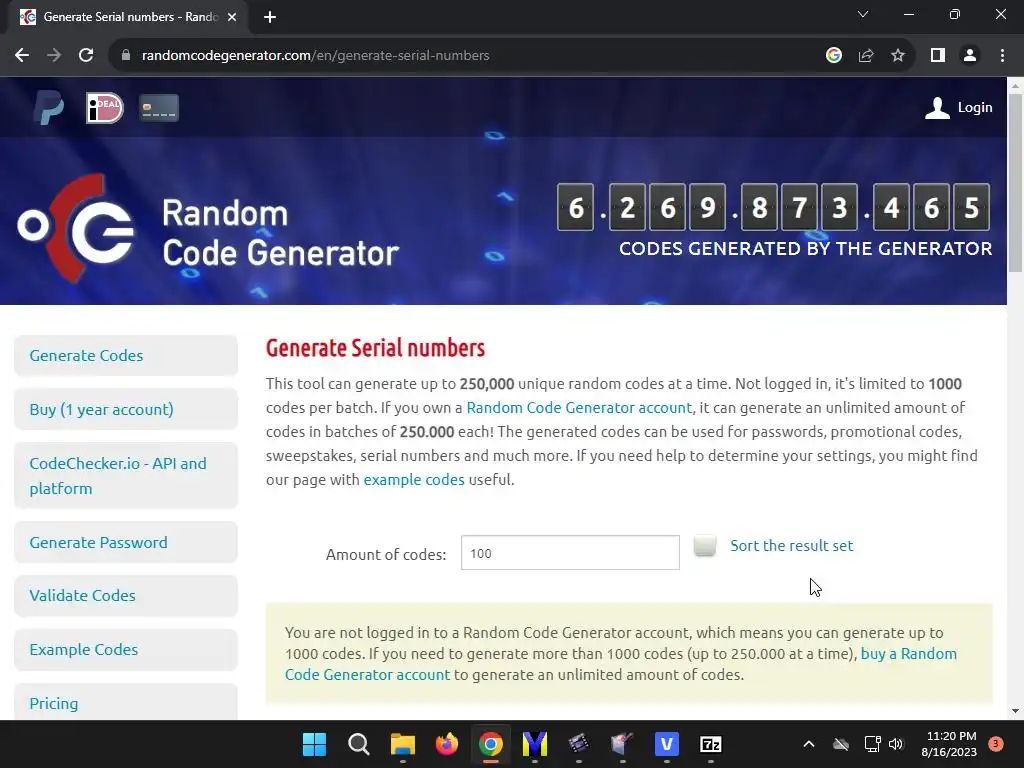Screen dimensions: 1024x768
Task: Click the CODES GENERATED BY THE GENERATOR text
Action: click(806, 249)
